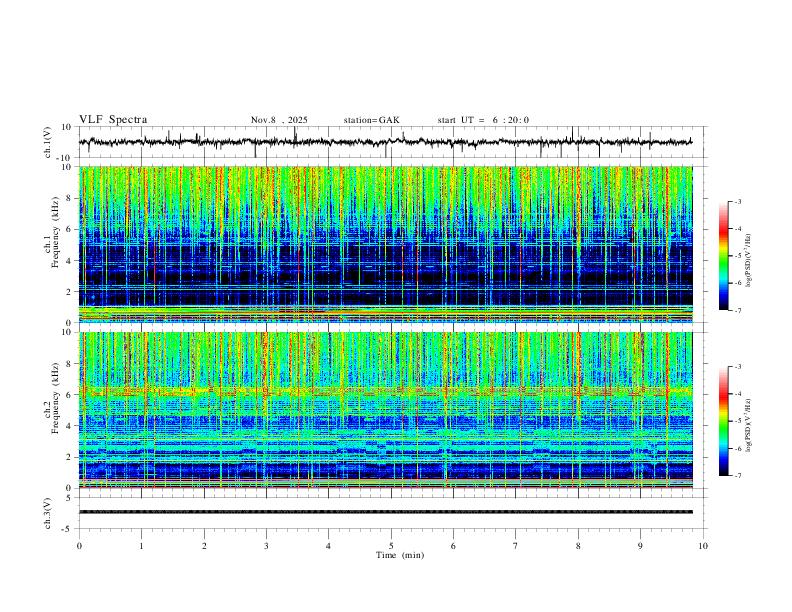Click time axis tick label "8"

coord(578,546)
